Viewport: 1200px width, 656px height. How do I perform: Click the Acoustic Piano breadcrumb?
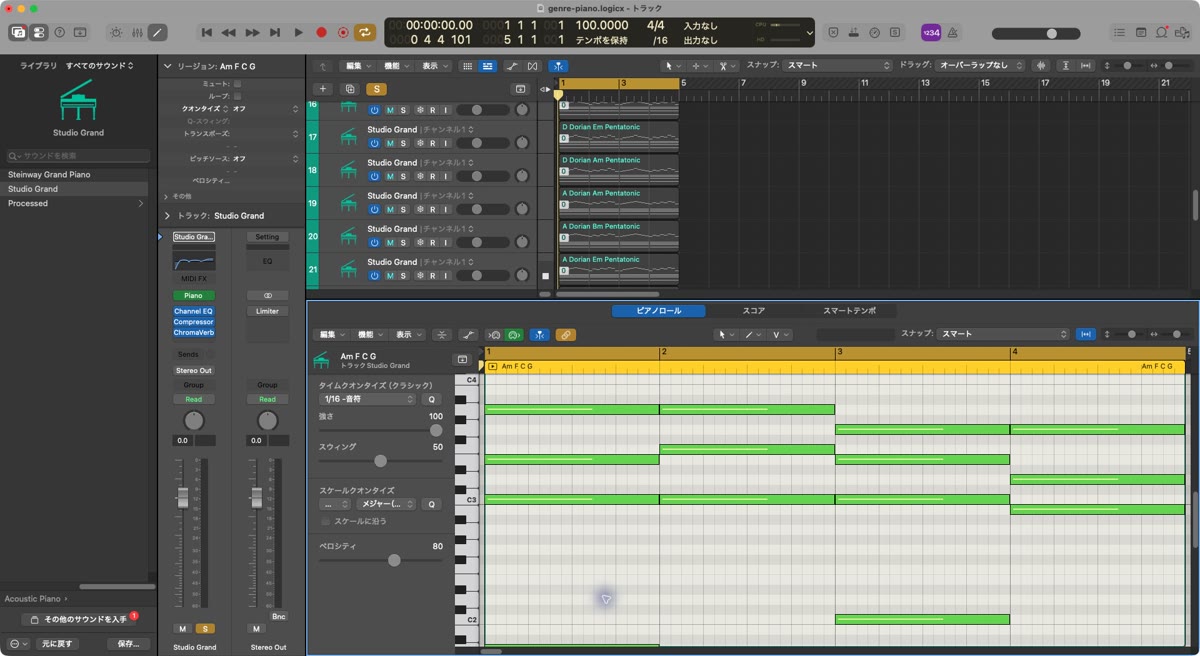pos(32,599)
